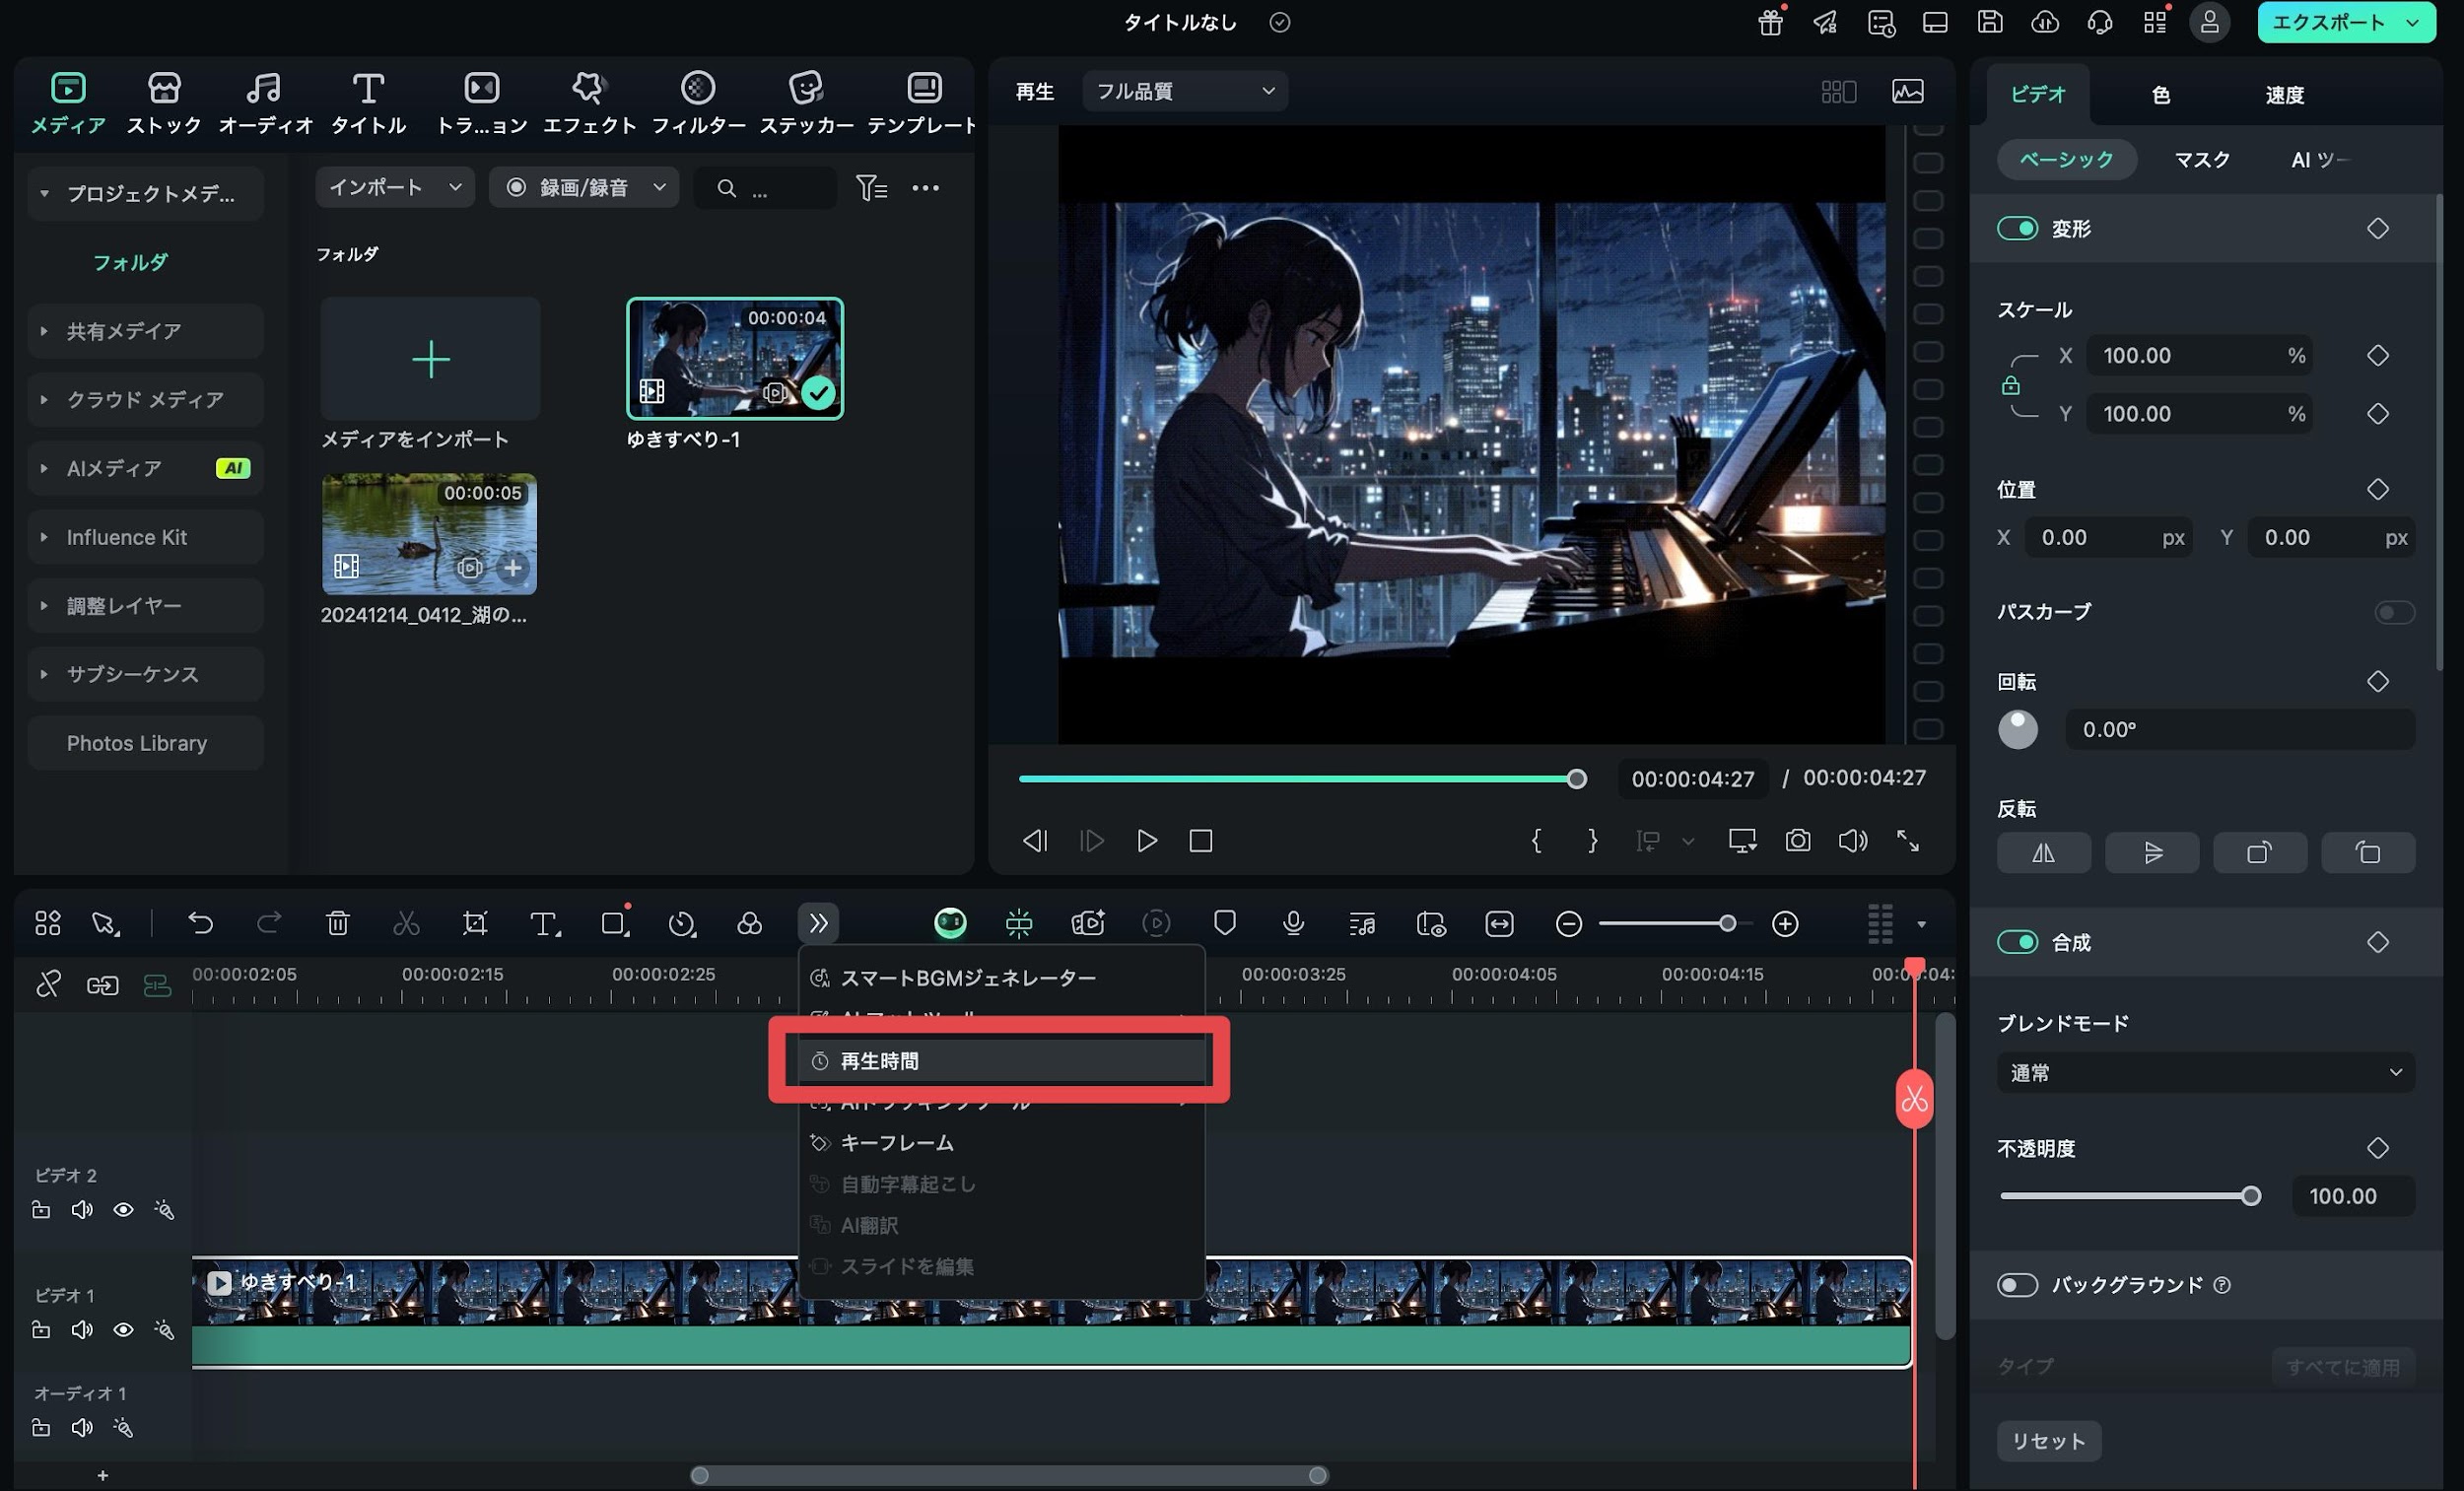2464x1491 pixels.
Task: Click the color overlapping circles icon
Action: (x=749, y=923)
